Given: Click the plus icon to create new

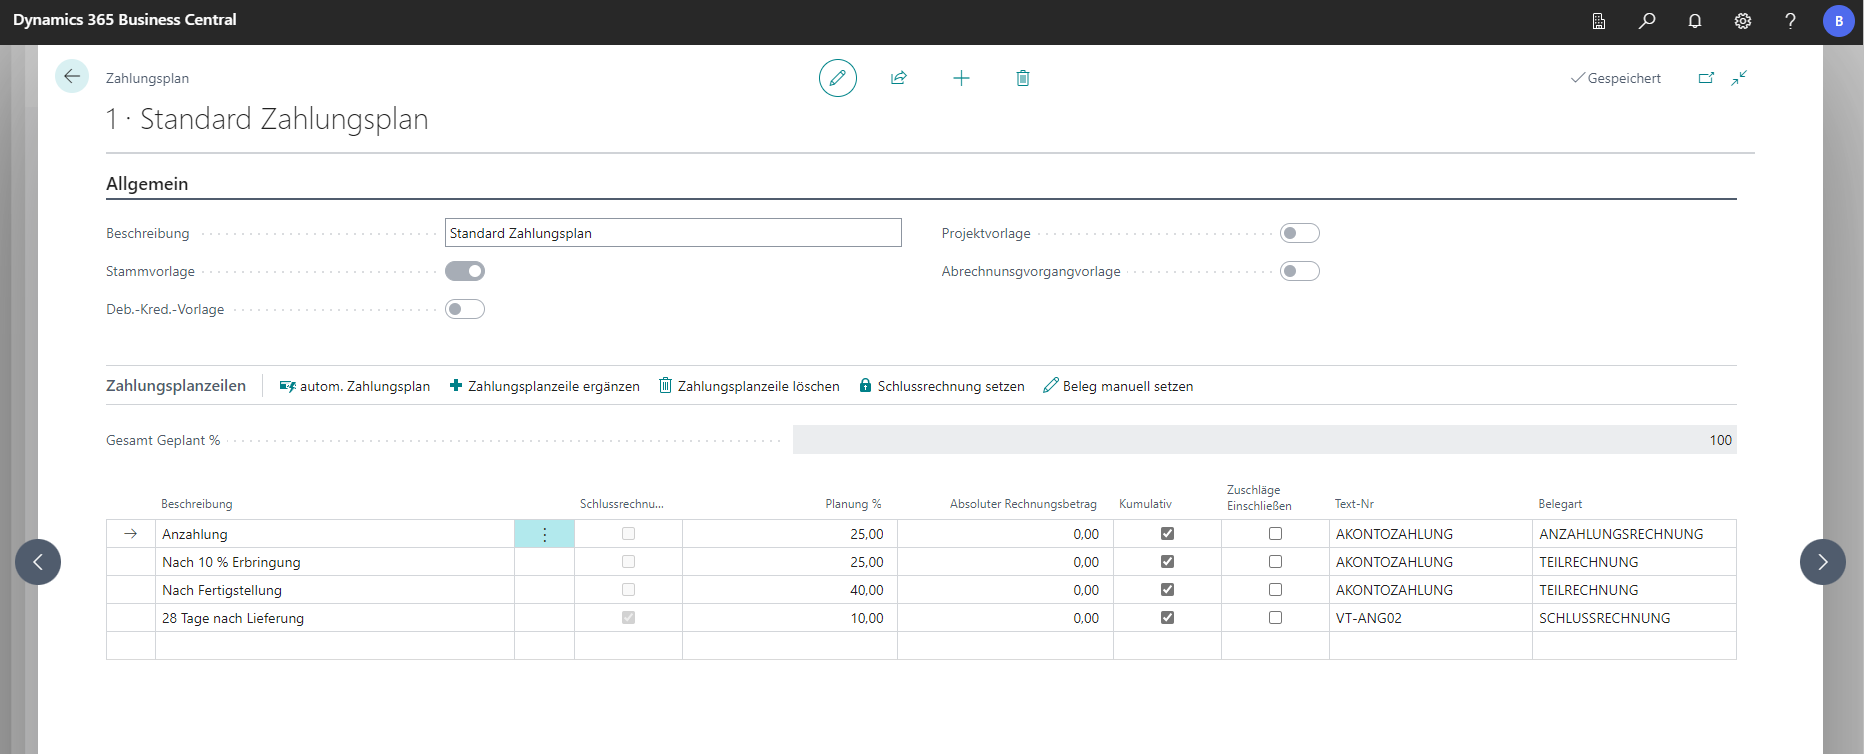Looking at the screenshot, I should pyautogui.click(x=961, y=78).
